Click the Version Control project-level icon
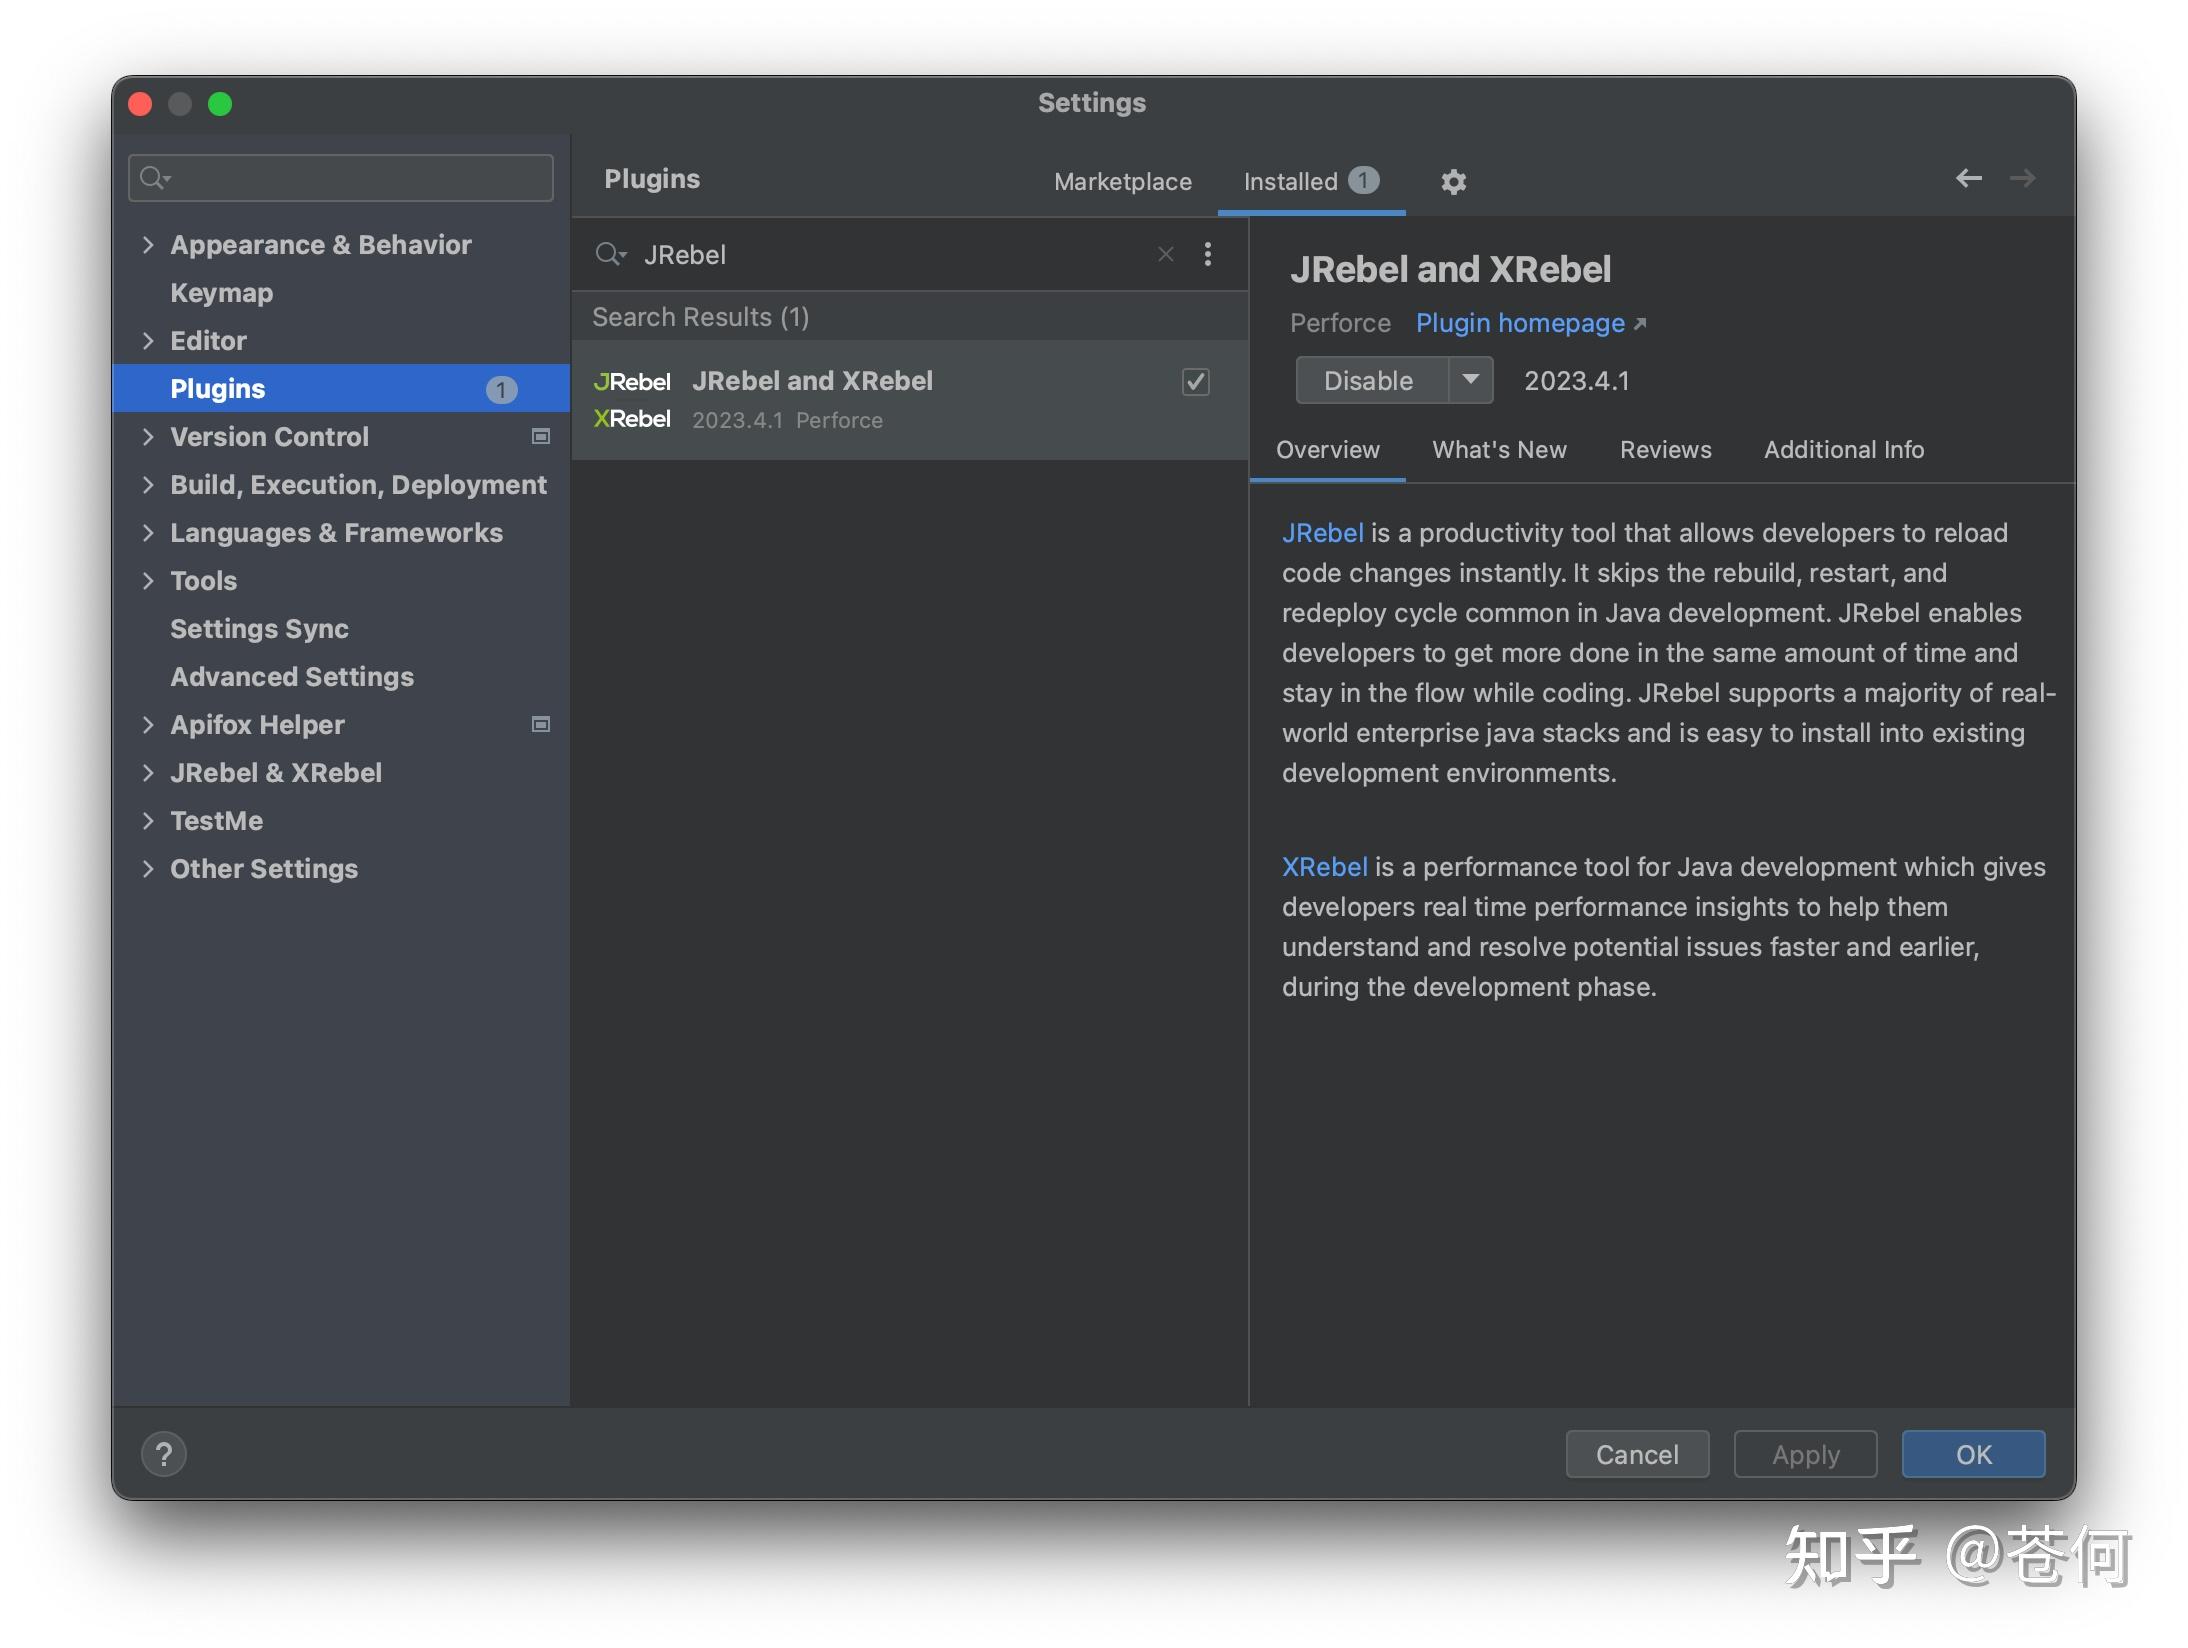 [x=541, y=436]
